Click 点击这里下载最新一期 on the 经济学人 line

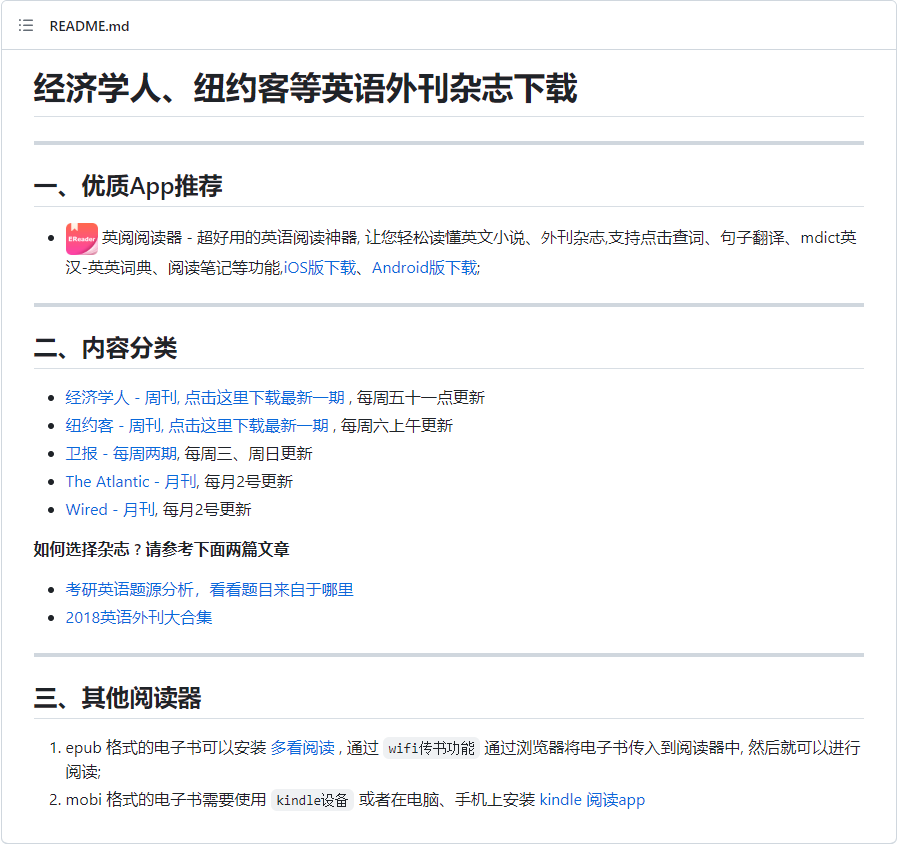264,397
